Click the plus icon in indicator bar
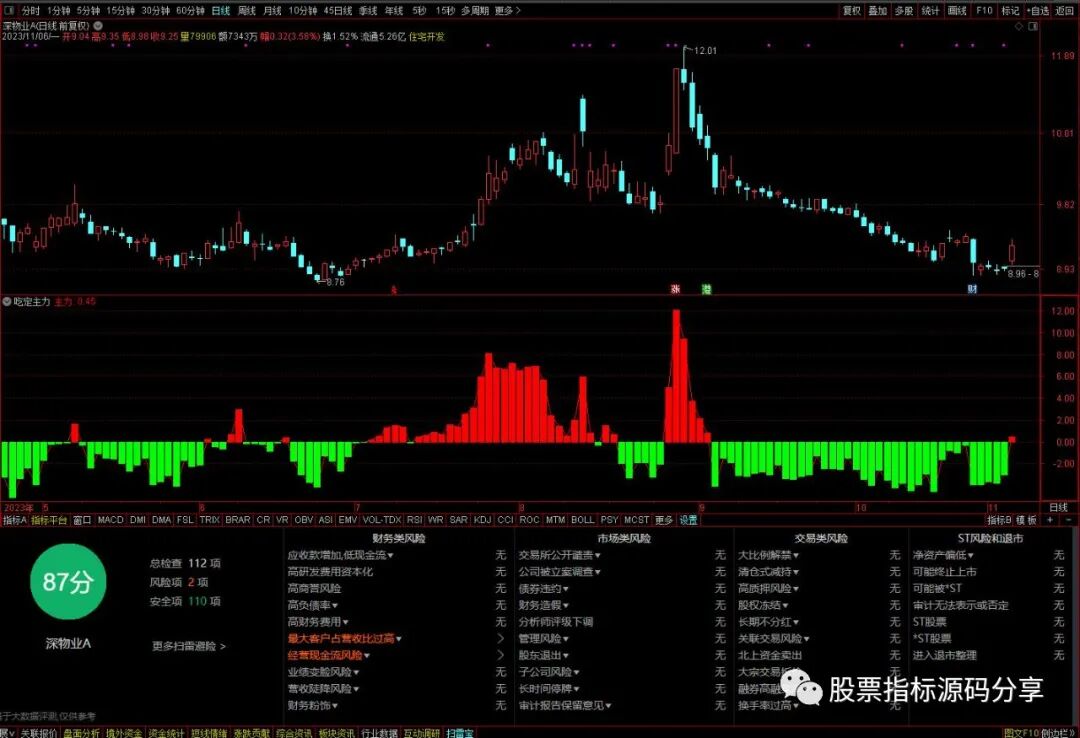Screen dimensions: 1080x738 coord(1050,520)
